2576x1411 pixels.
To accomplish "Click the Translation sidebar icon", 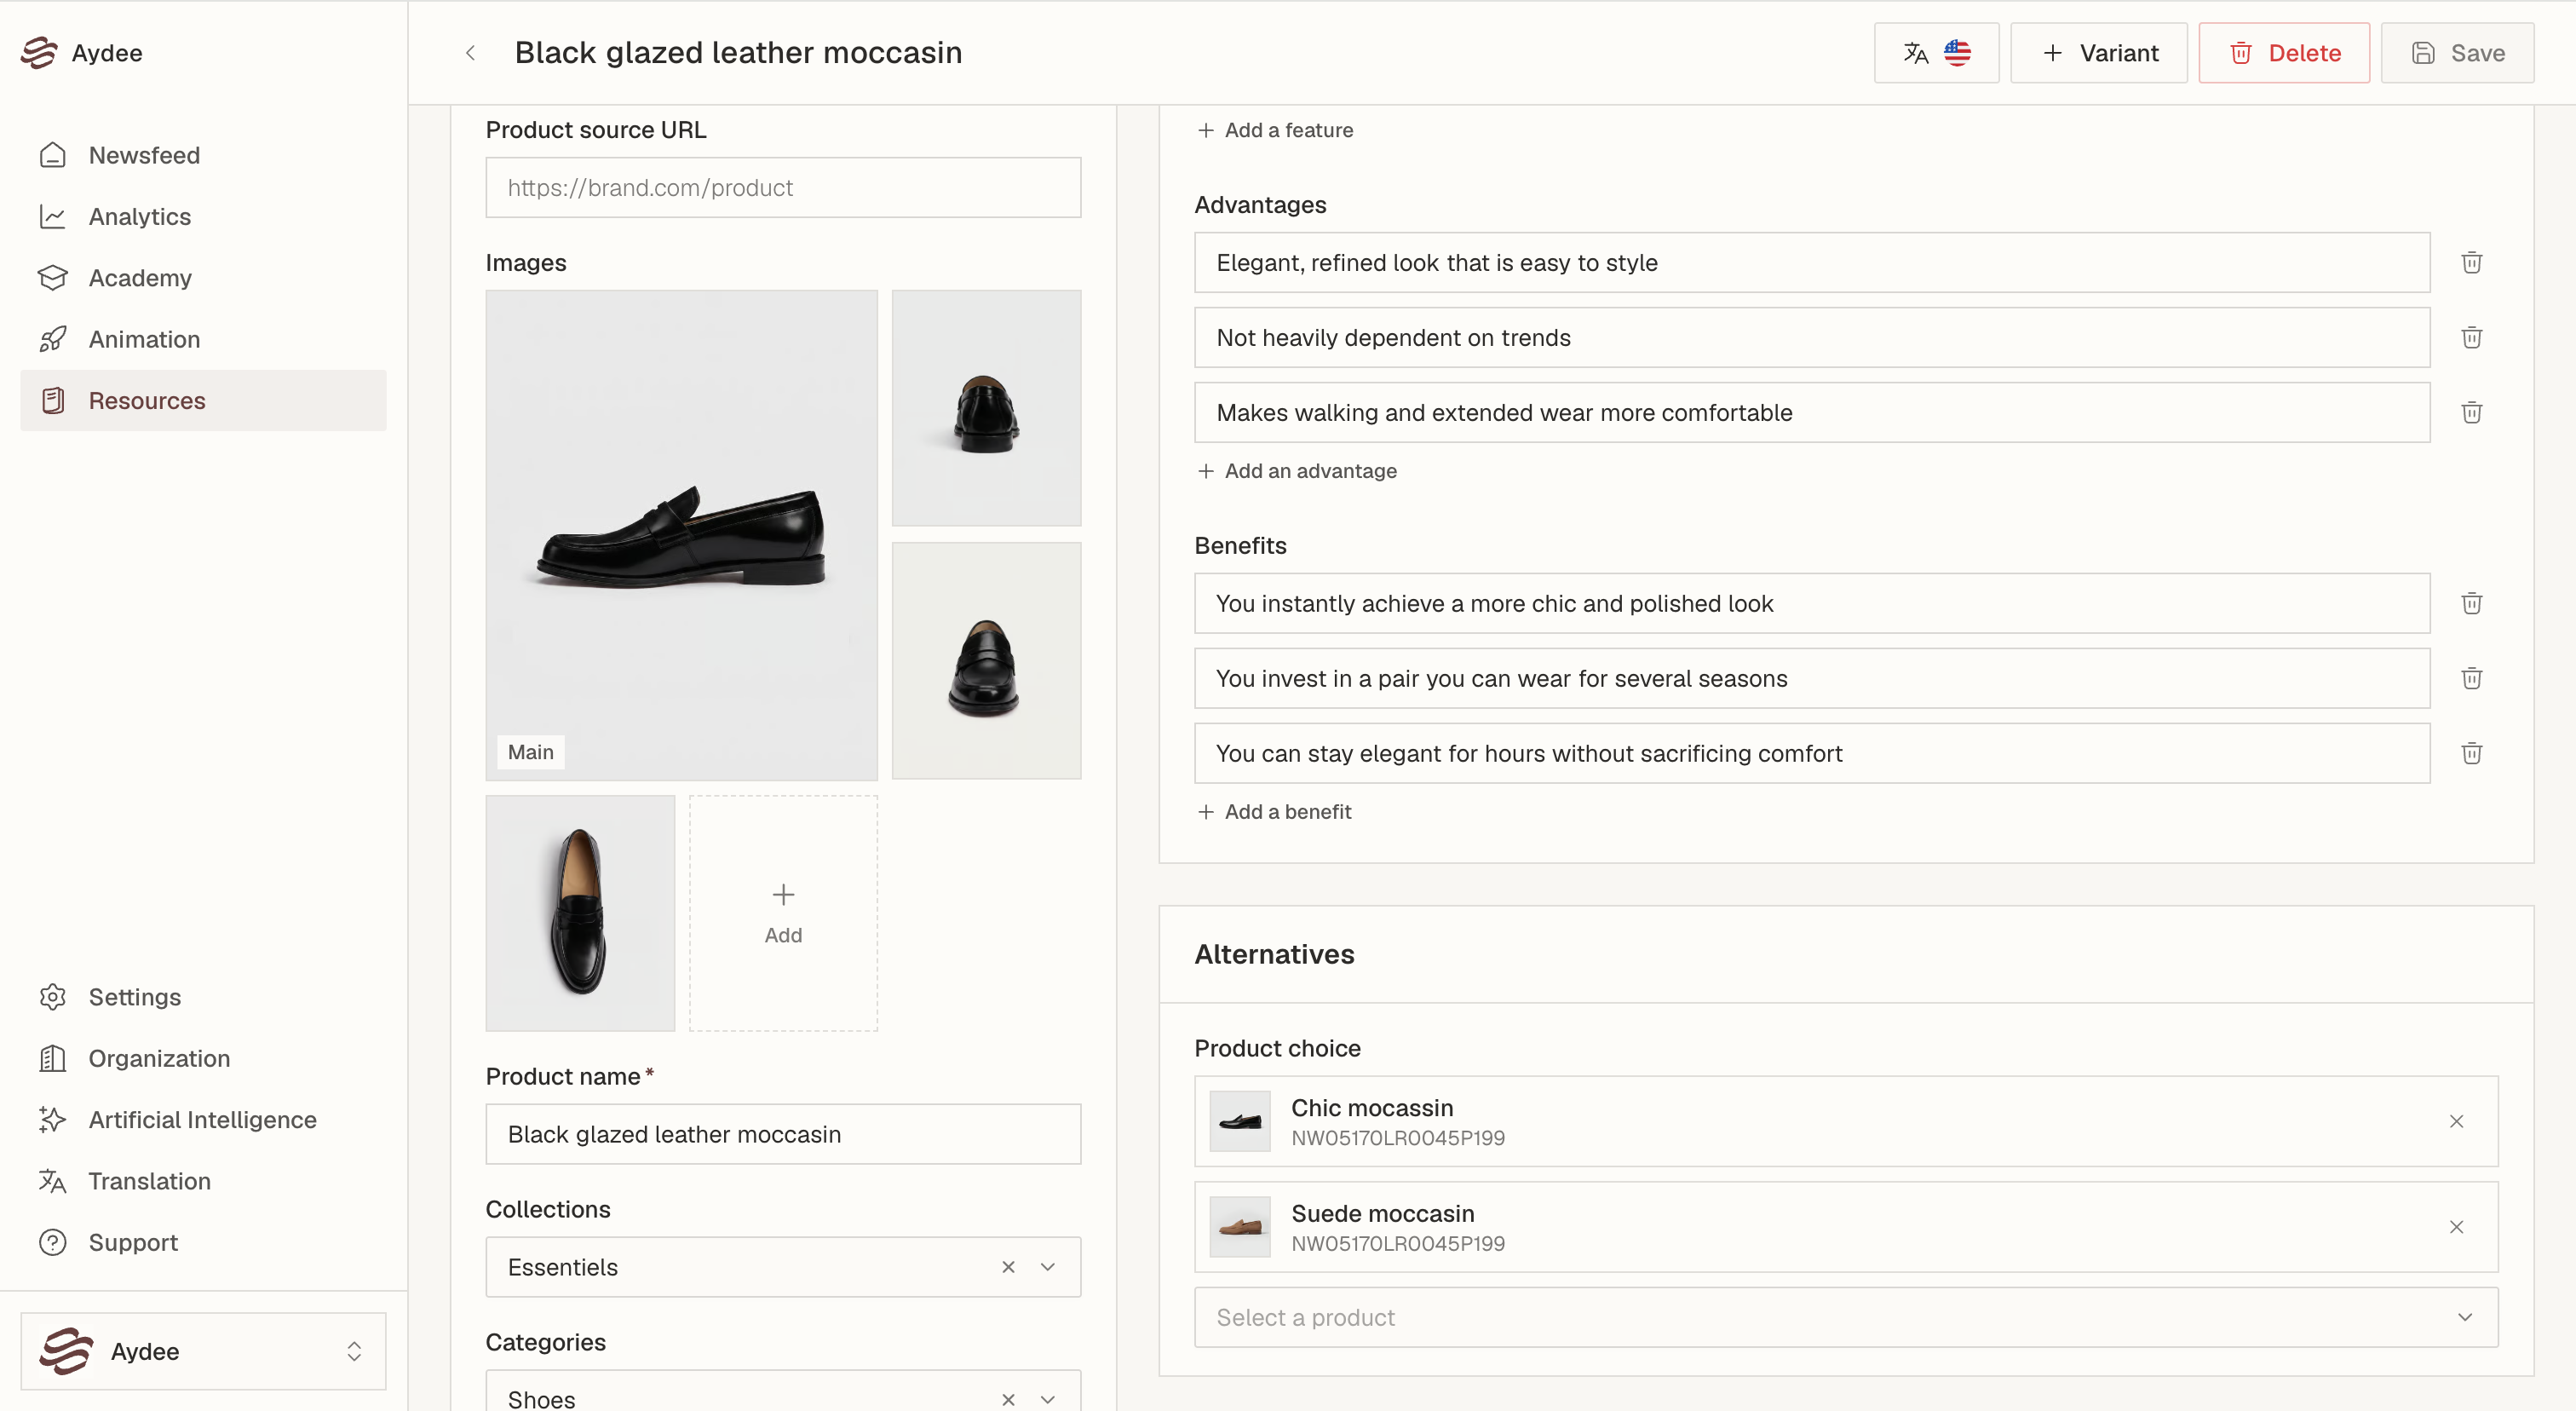I will [53, 1181].
